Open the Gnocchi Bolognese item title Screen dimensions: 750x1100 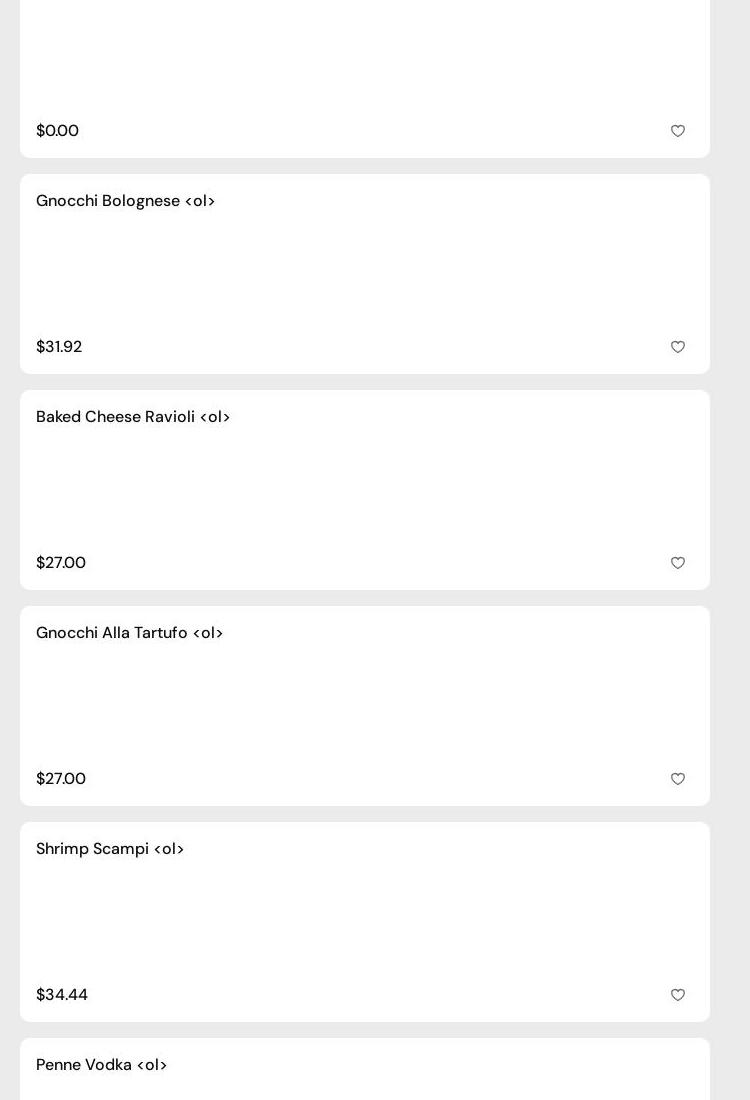(x=125, y=201)
